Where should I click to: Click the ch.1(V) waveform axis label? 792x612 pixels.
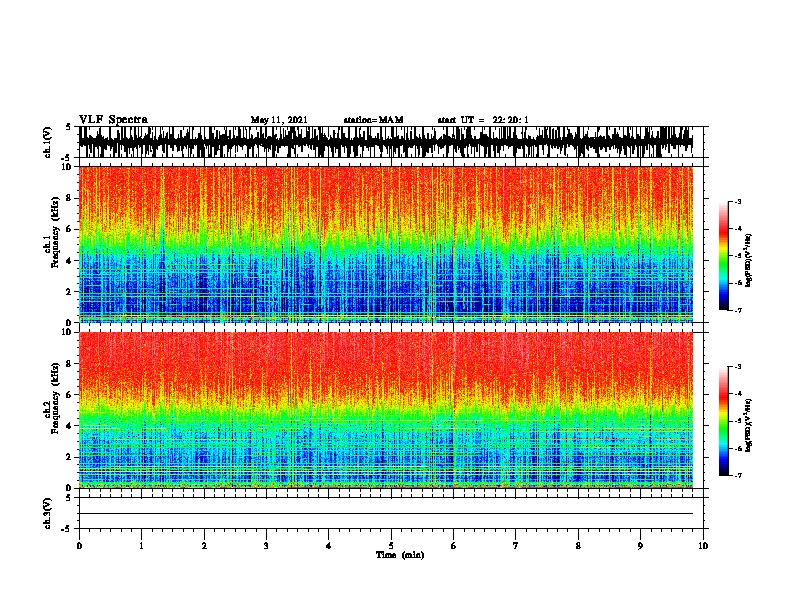tap(47, 142)
